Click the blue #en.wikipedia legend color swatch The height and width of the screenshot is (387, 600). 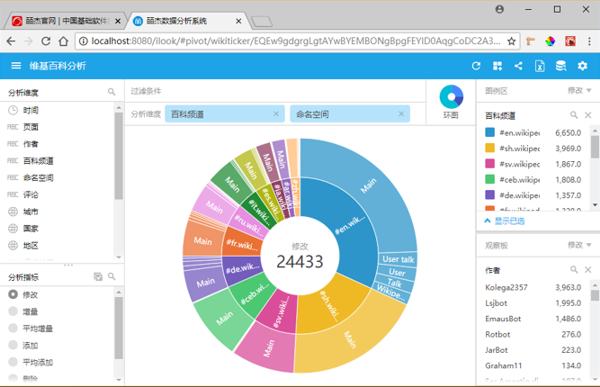point(490,132)
